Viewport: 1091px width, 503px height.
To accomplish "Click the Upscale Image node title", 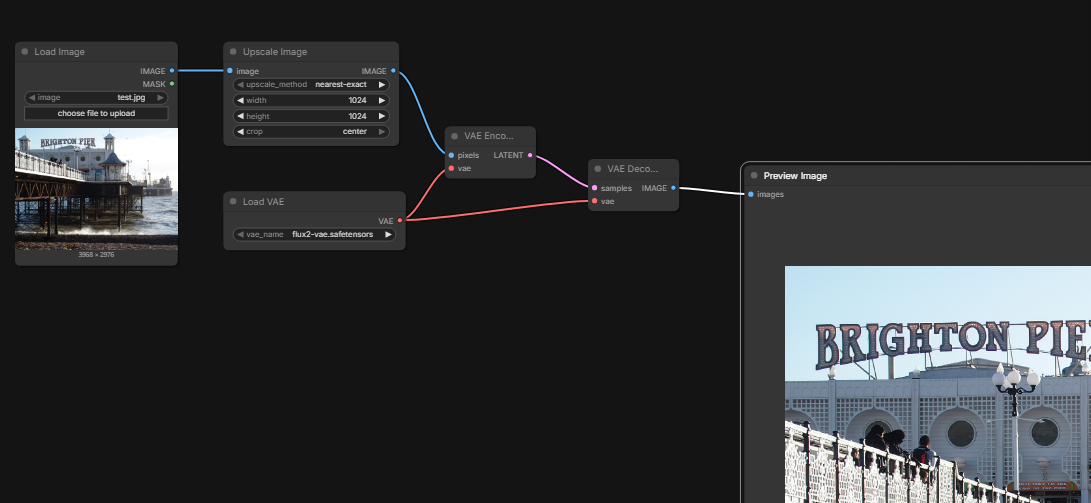I will (275, 51).
